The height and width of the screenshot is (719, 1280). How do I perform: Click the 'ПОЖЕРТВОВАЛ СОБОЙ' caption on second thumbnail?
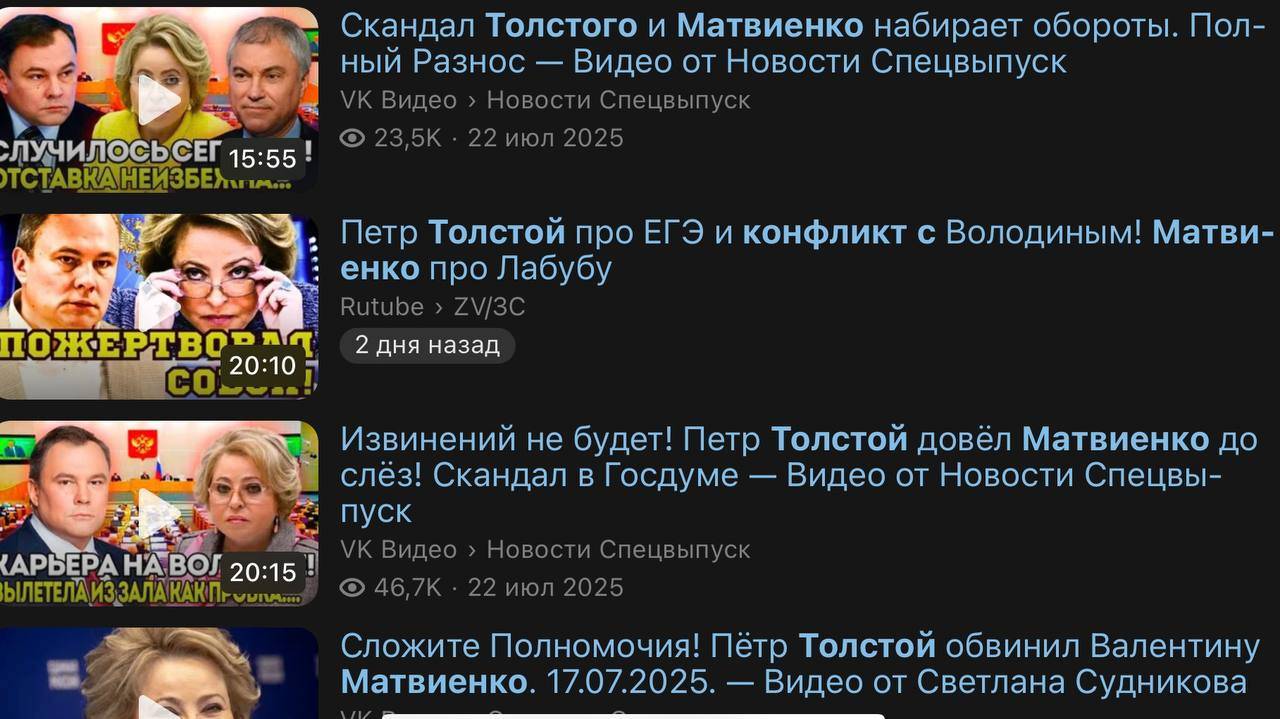click(x=158, y=362)
